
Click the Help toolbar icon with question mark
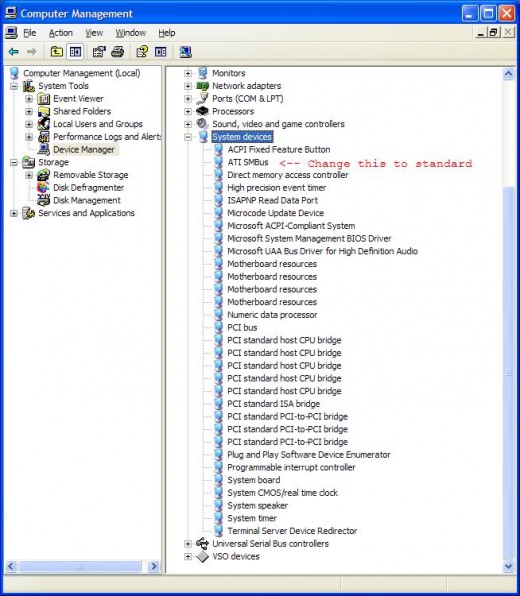(142, 51)
